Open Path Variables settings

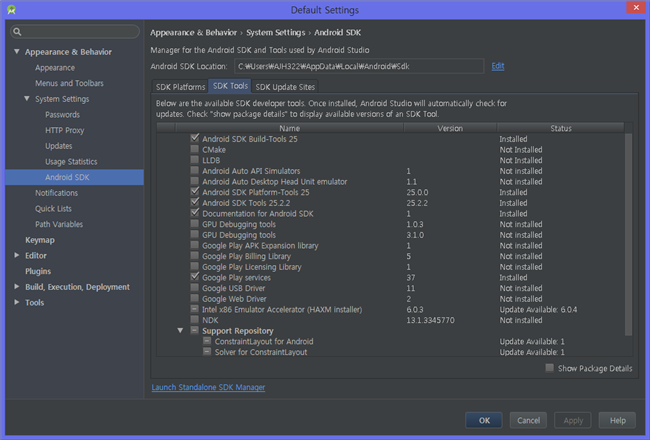click(x=59, y=224)
